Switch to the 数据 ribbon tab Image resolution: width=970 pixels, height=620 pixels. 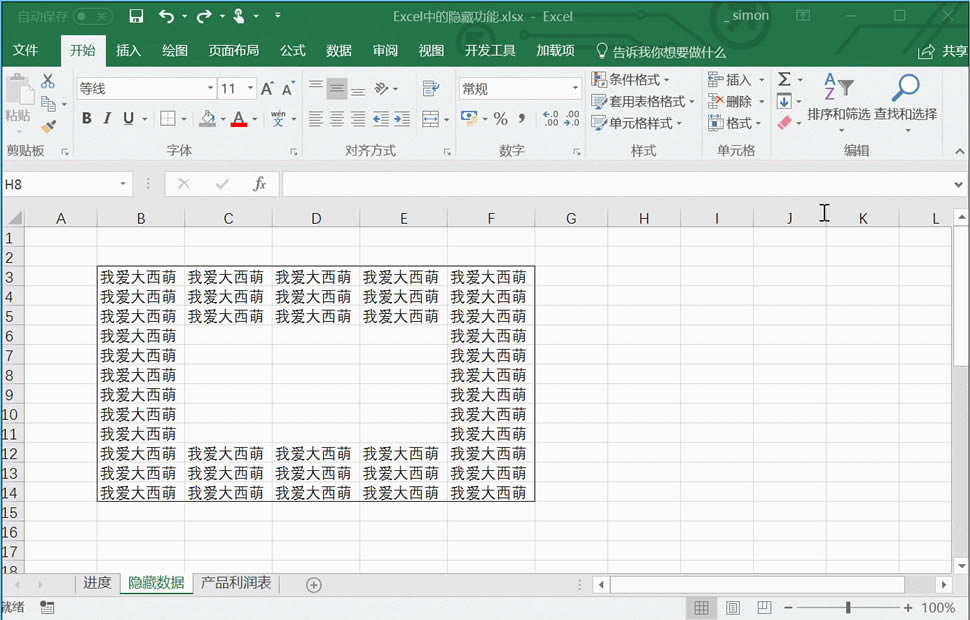point(337,50)
